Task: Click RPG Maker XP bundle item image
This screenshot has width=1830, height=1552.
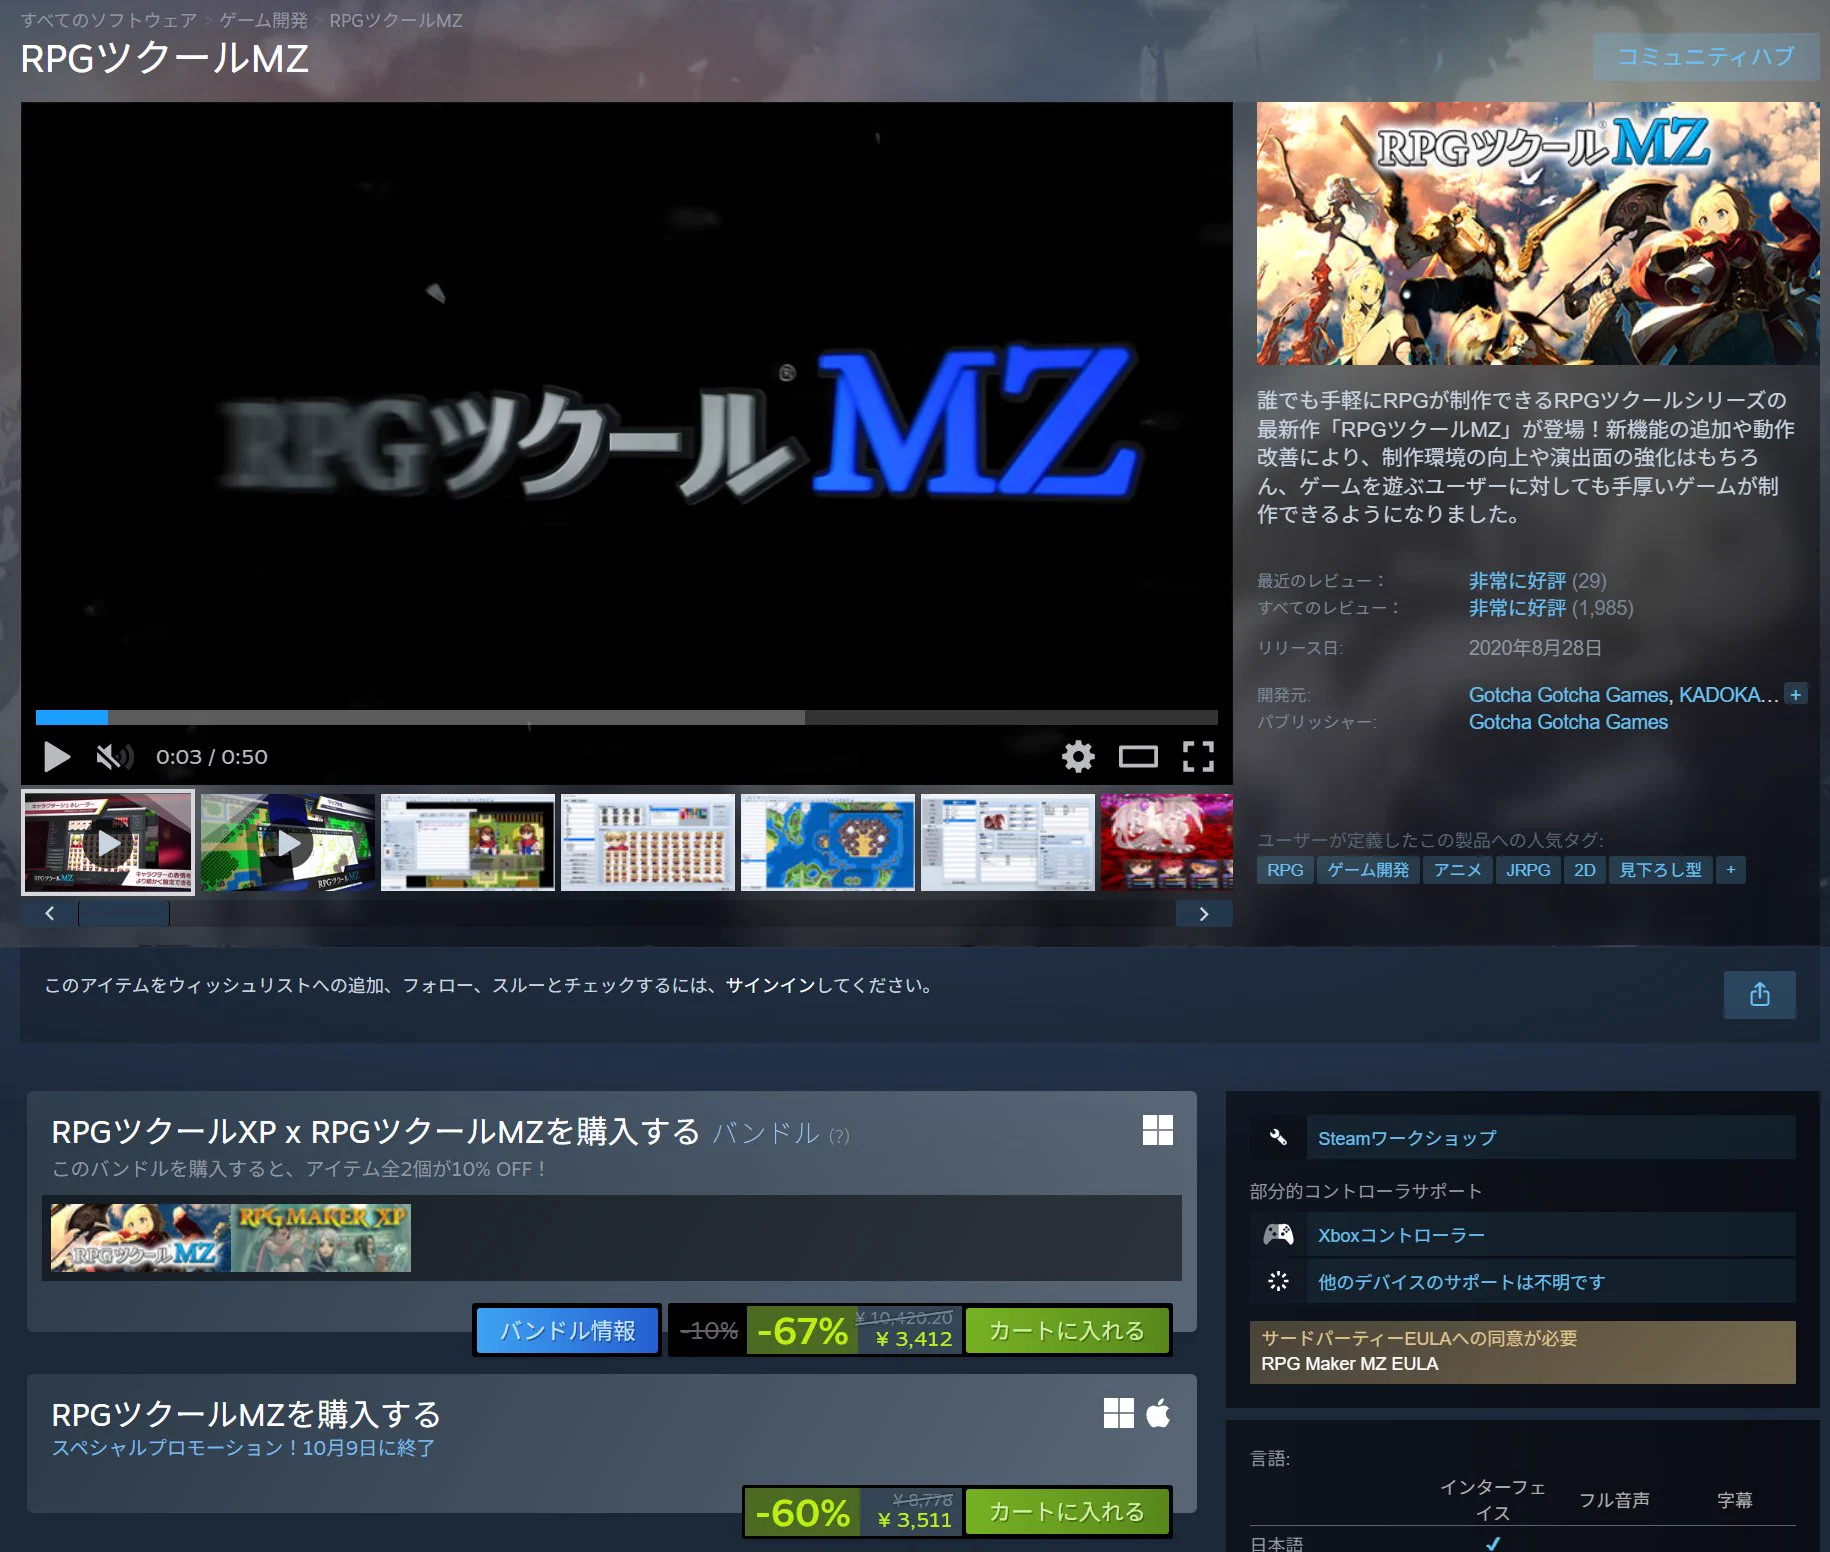Action: pyautogui.click(x=321, y=1238)
